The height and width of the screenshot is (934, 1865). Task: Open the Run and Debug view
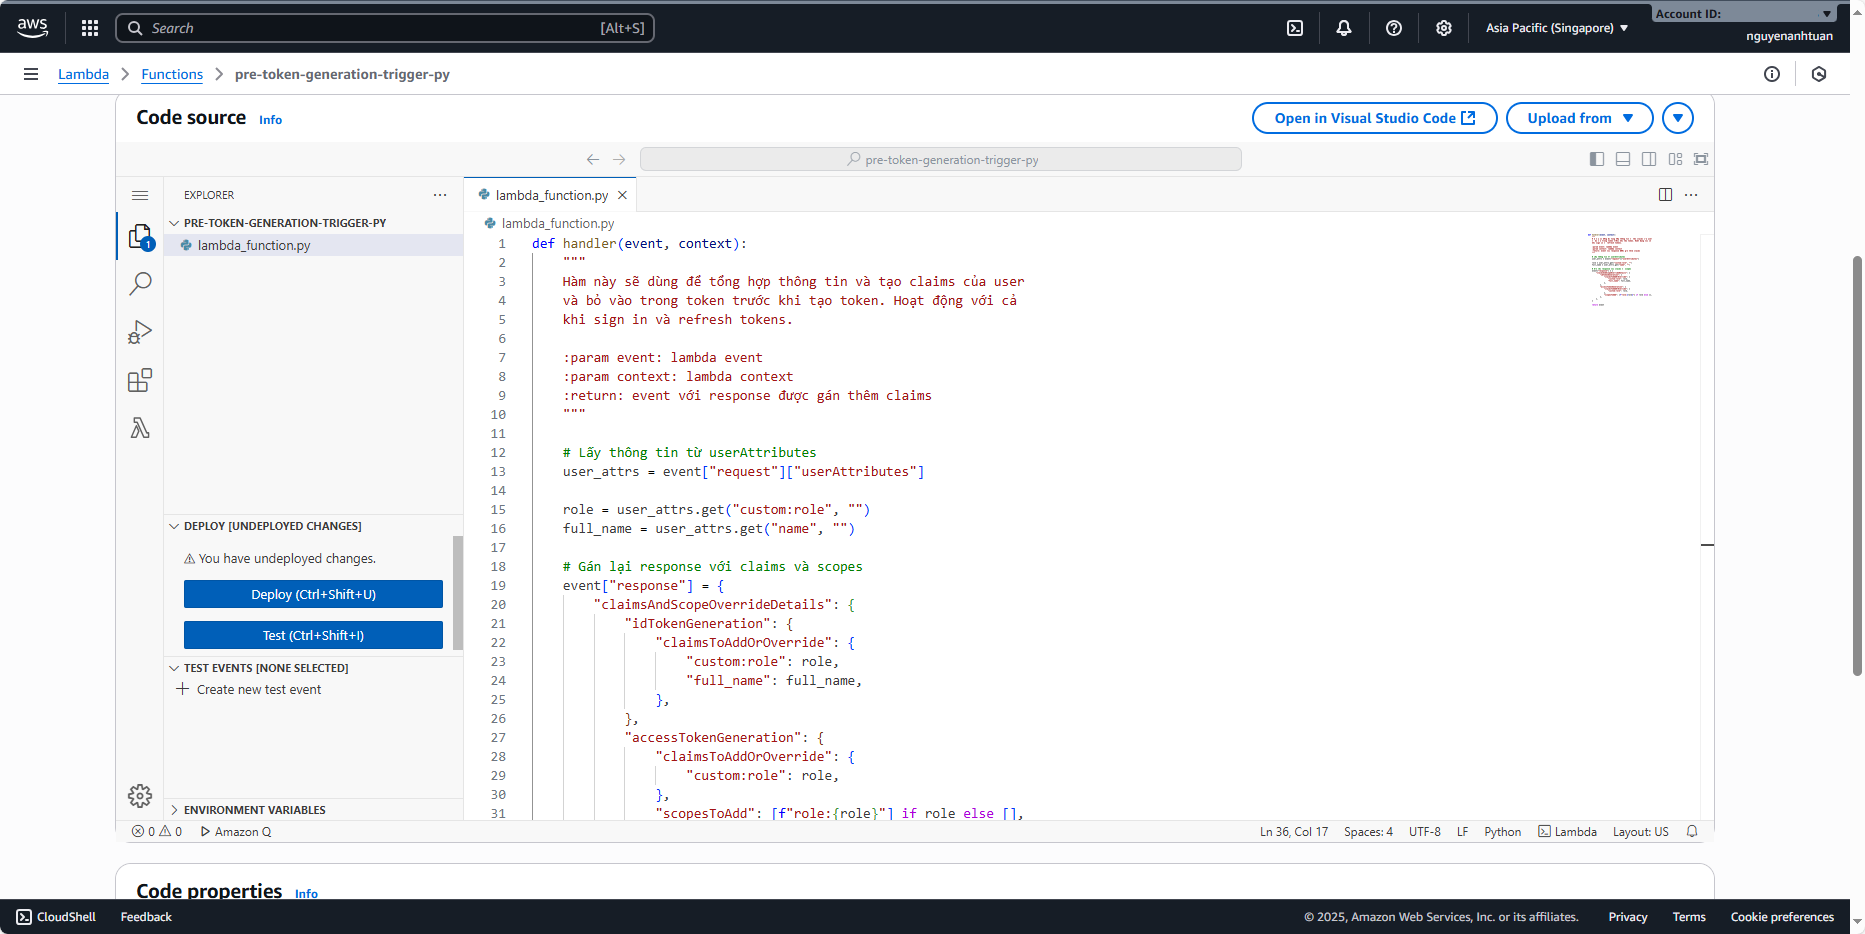[140, 332]
